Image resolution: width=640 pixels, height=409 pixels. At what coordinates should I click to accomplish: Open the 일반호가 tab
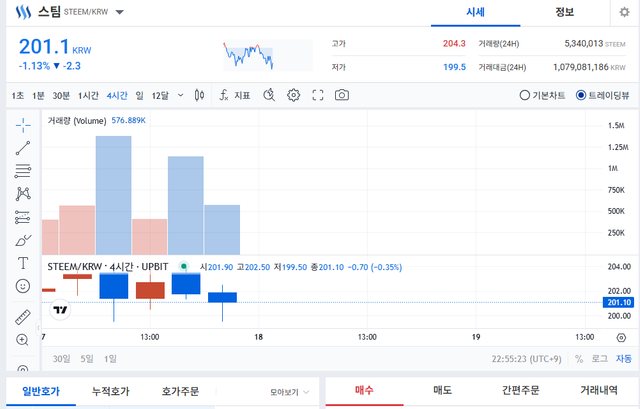point(41,391)
